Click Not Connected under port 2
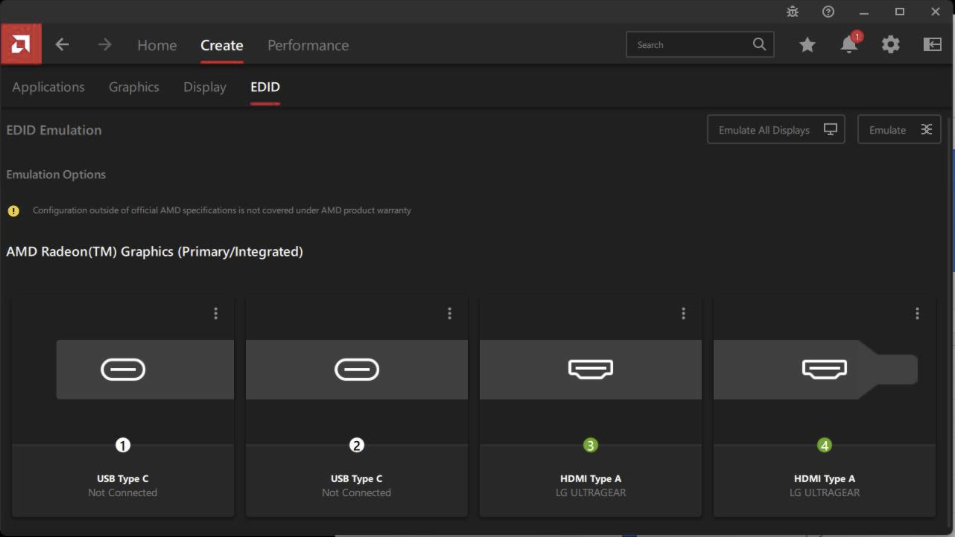The width and height of the screenshot is (955, 537). coord(356,493)
